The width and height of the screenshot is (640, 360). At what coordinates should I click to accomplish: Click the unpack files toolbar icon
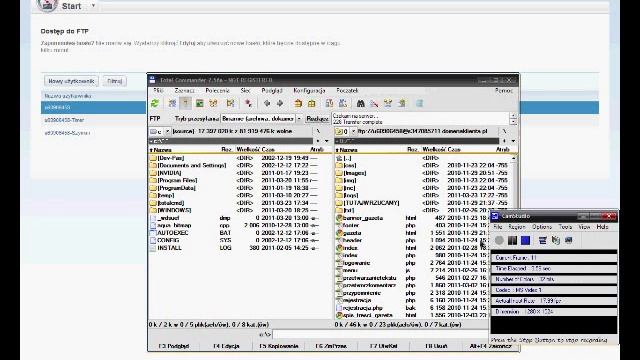coord(311,104)
